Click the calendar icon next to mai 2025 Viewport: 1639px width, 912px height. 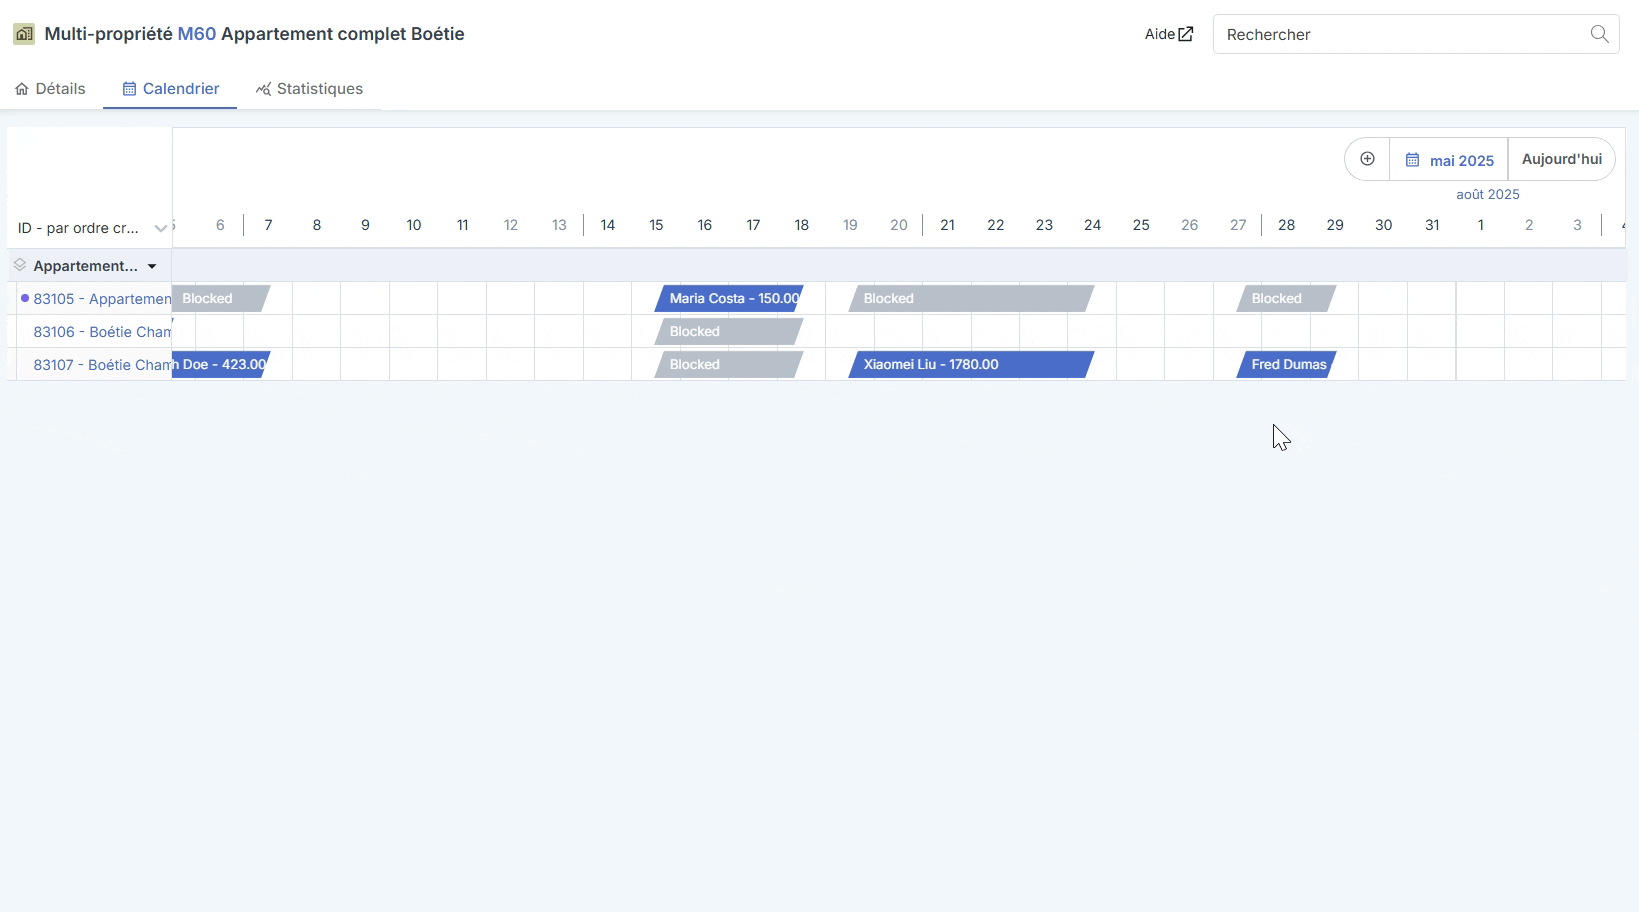pos(1412,160)
